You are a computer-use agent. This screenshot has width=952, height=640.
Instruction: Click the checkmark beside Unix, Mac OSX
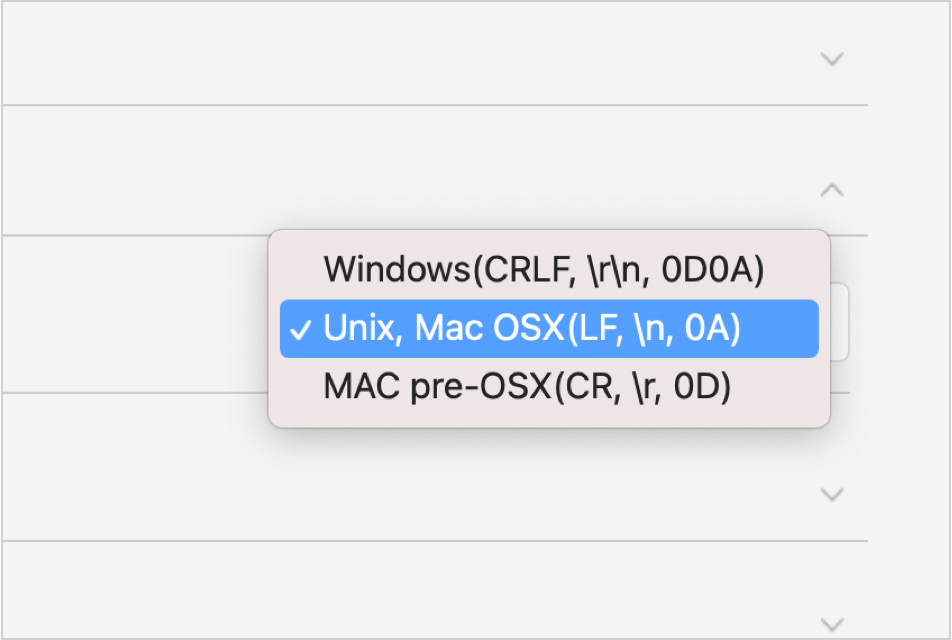[301, 330]
